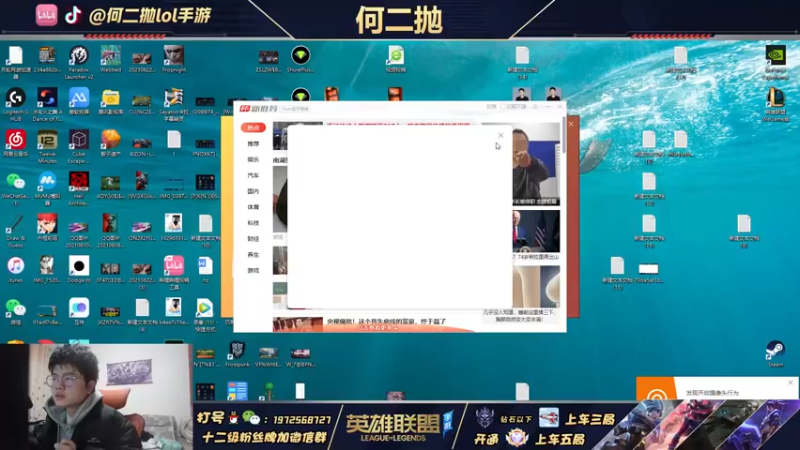The width and height of the screenshot is (800, 450).
Task: Open news thumbnail of man pointing
Action: (x=536, y=164)
